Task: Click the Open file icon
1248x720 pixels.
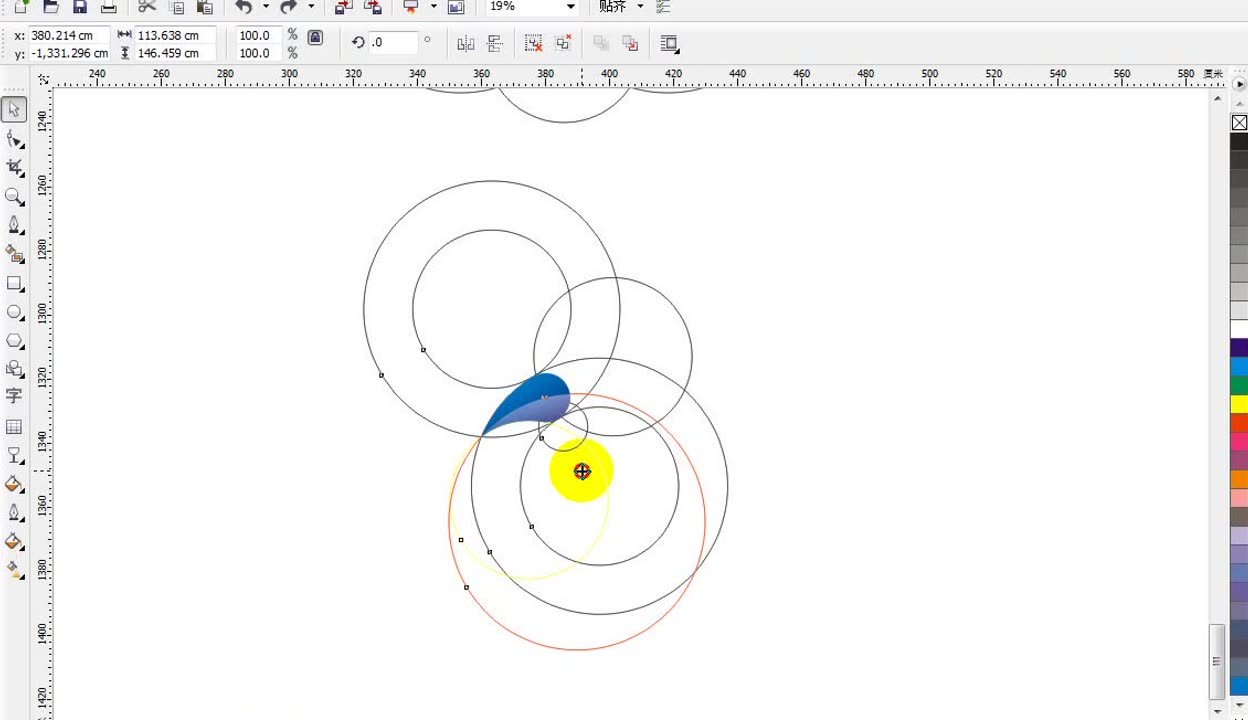Action: point(50,6)
